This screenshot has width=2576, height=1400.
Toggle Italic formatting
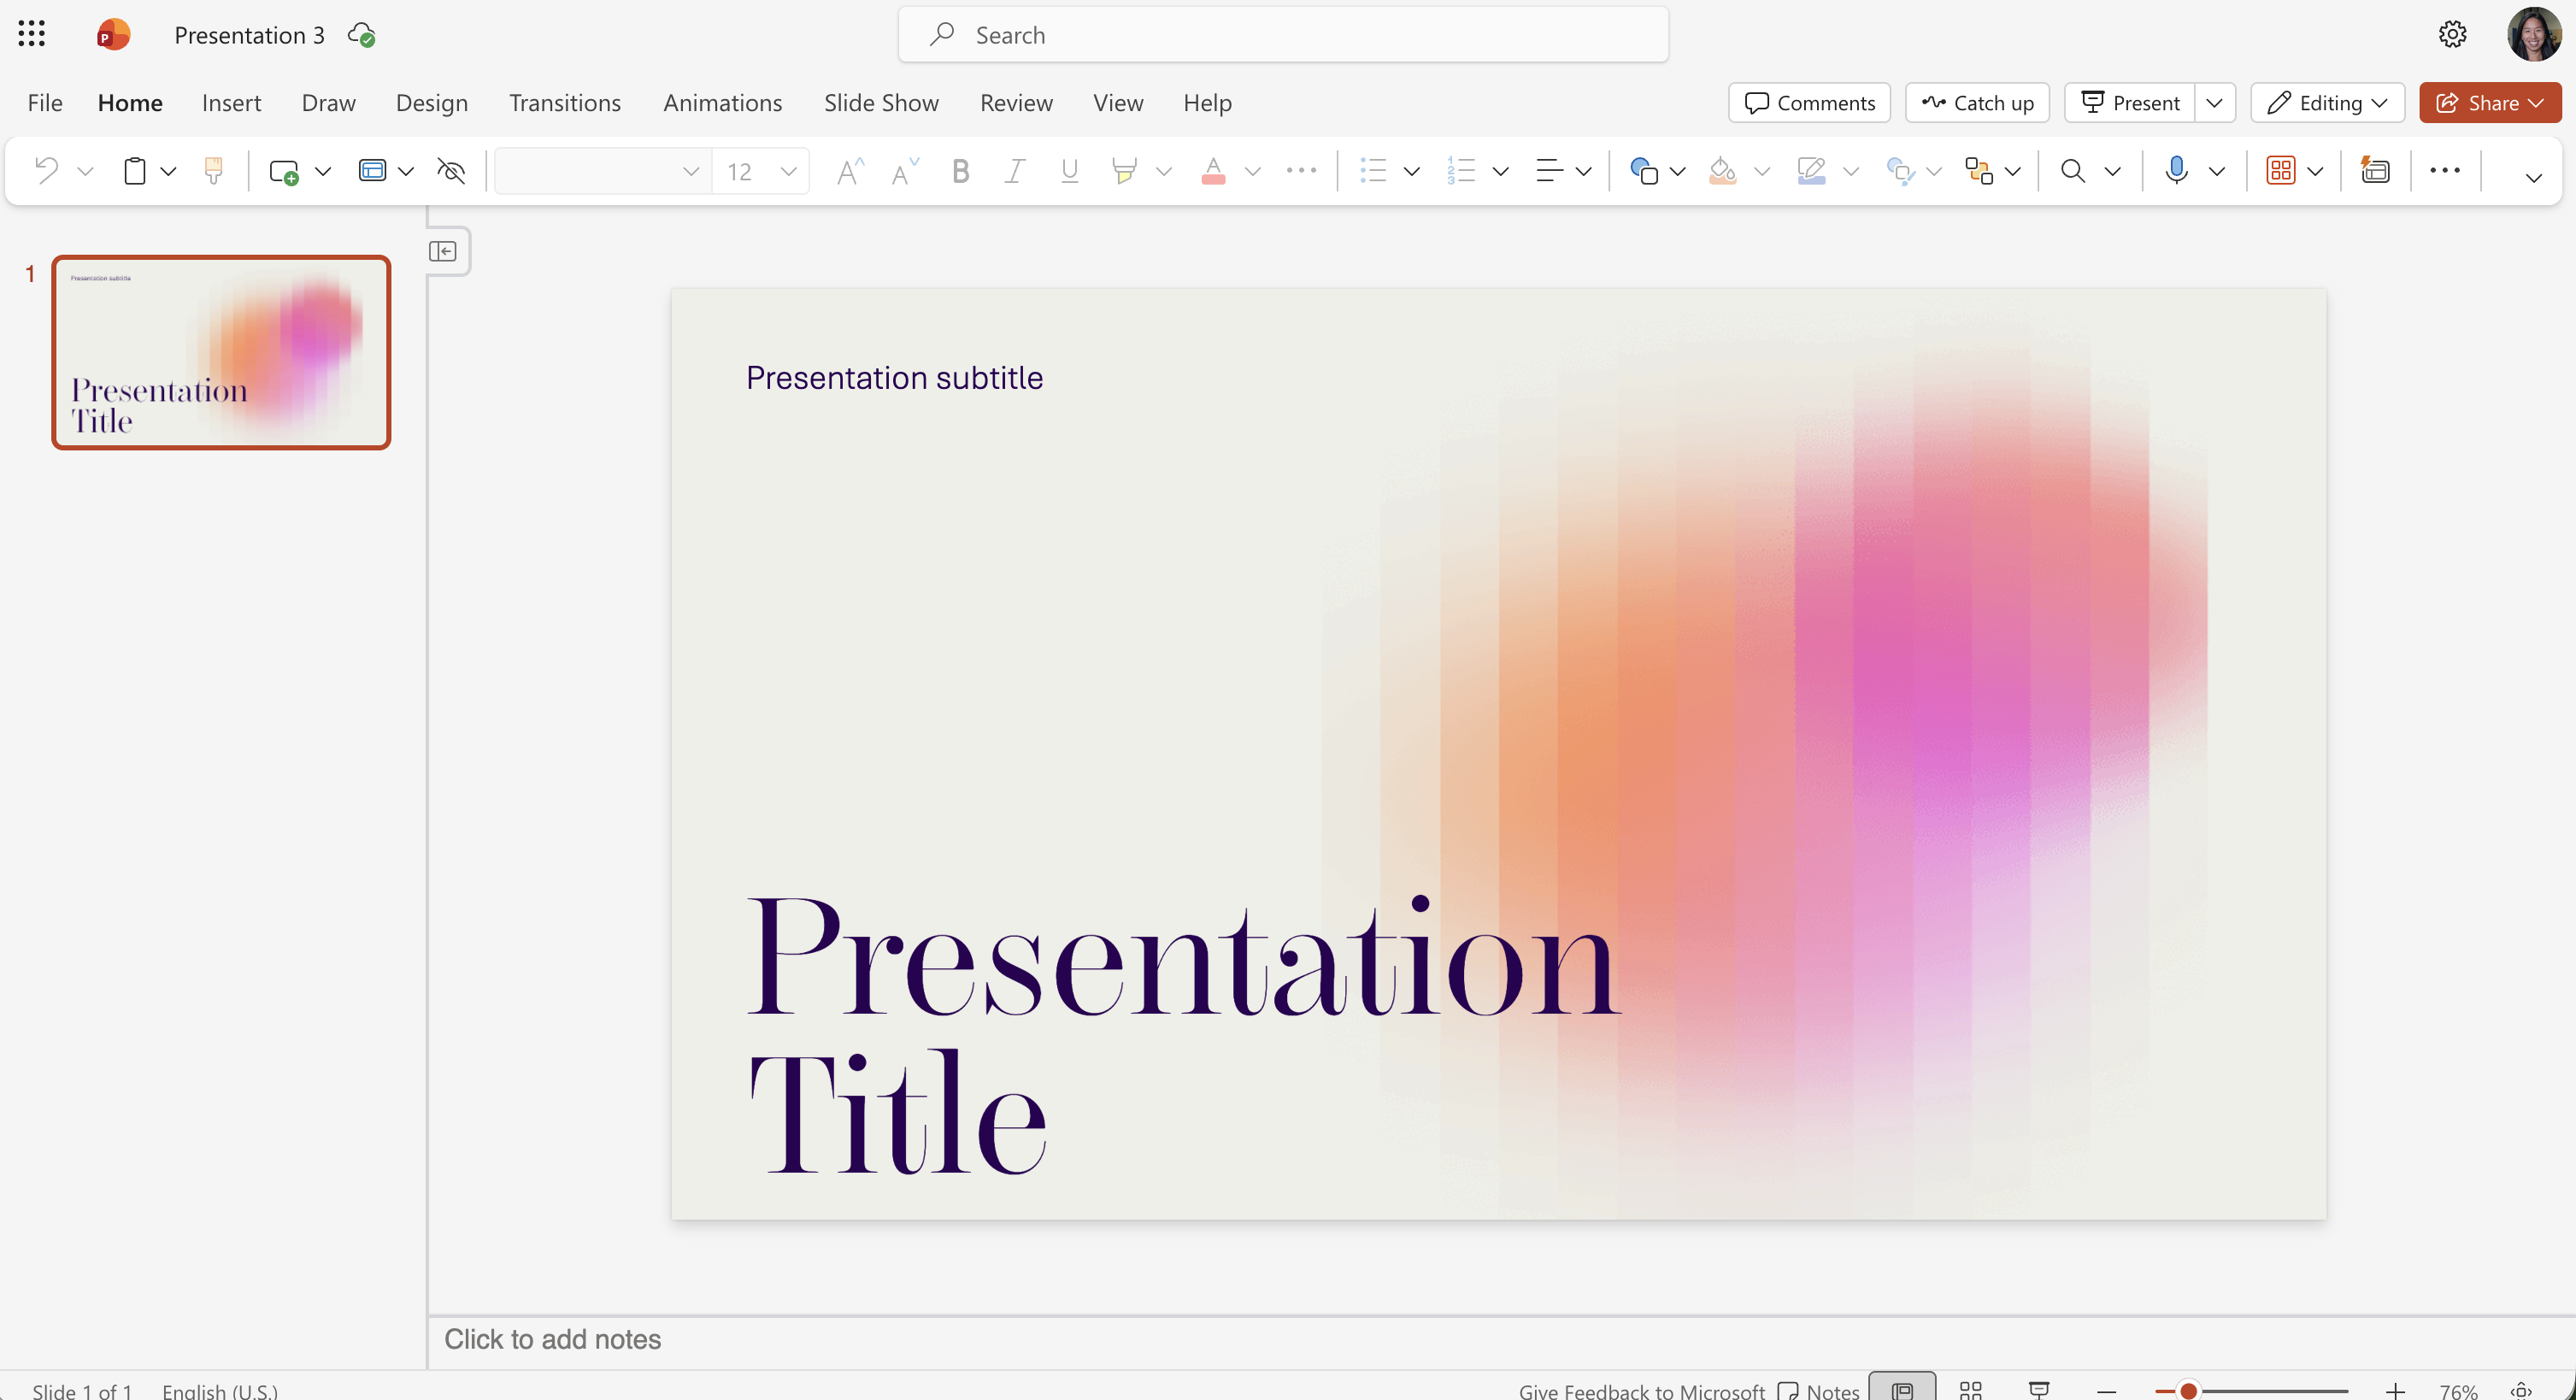1014,171
